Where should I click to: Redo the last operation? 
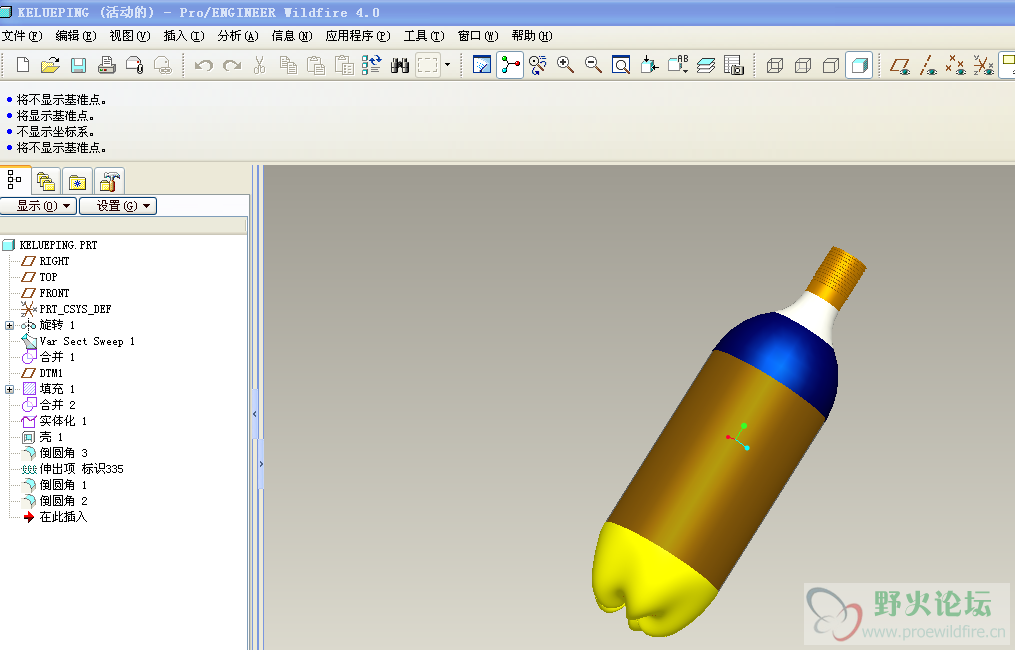[x=232, y=65]
